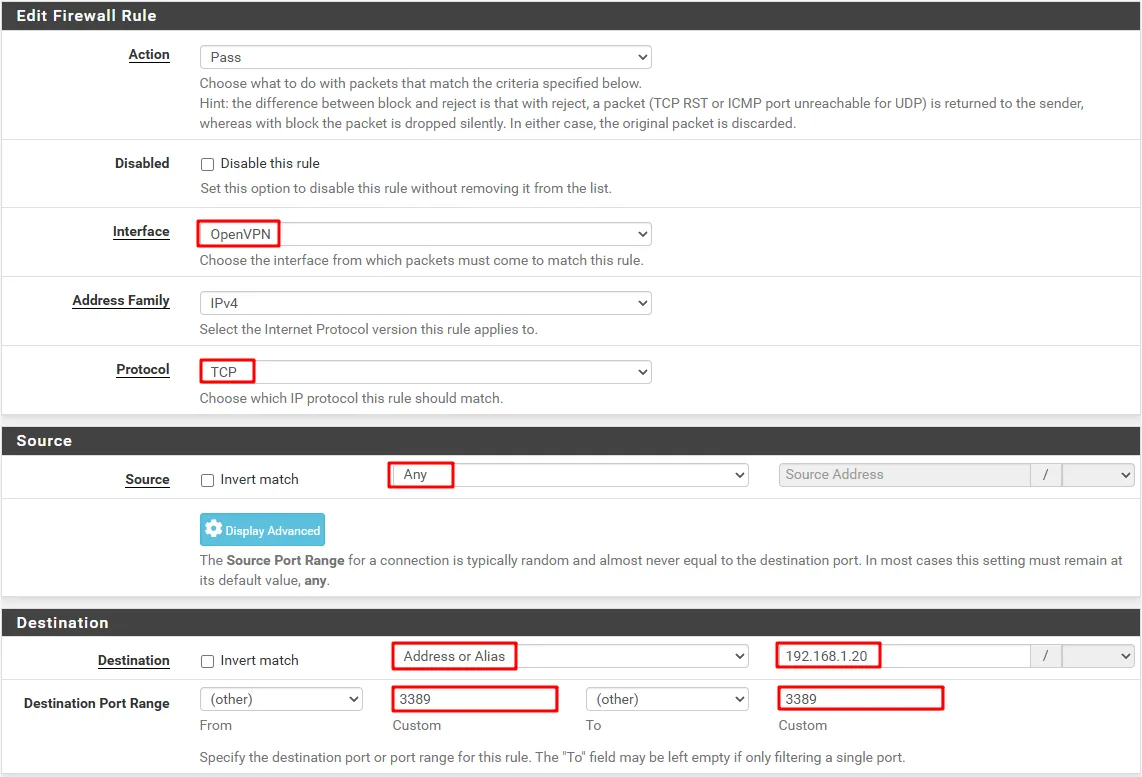Open the Source subnet mask dropdown
The width and height of the screenshot is (1142, 777).
[1098, 475]
